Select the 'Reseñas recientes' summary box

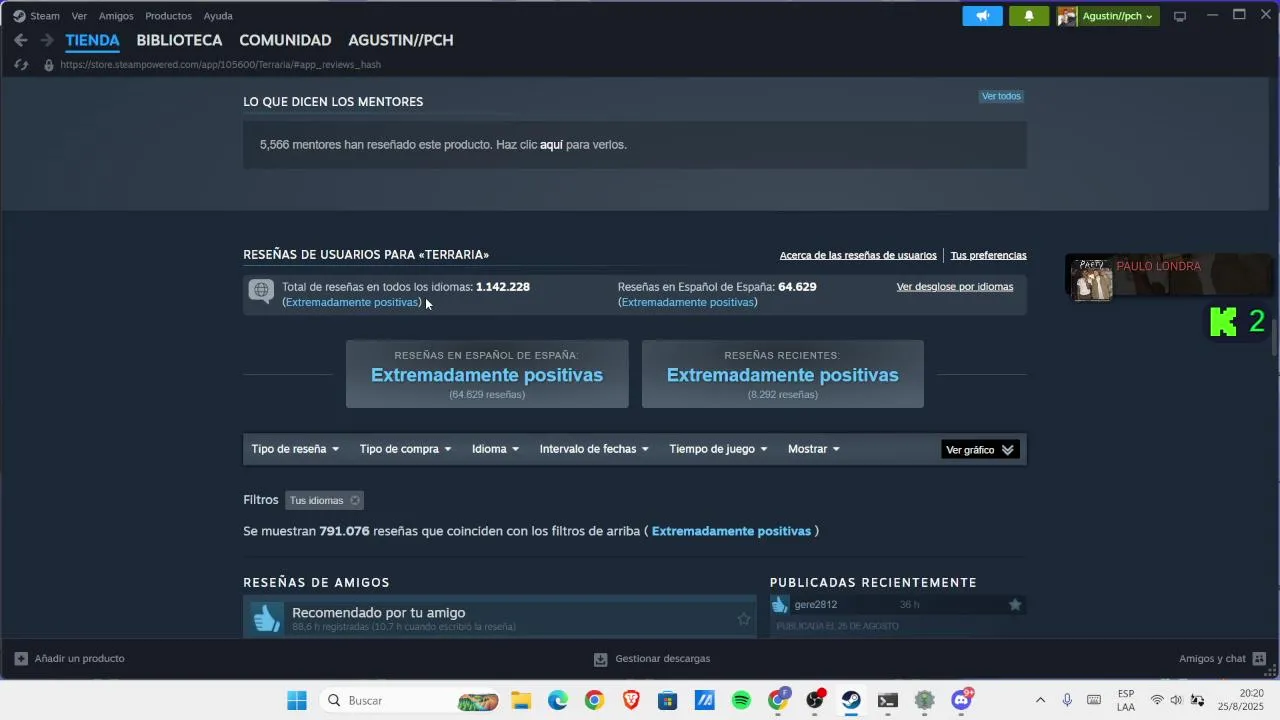pos(783,374)
